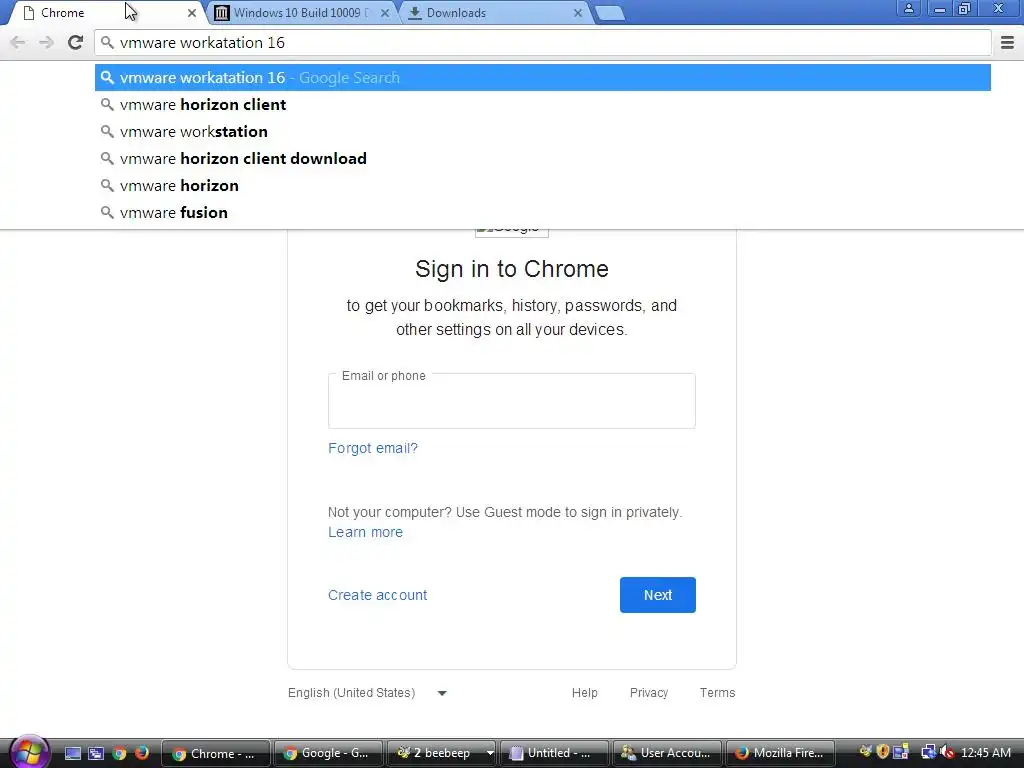The image size is (1024, 768).
Task: Open the Chrome hamburger menu
Action: [x=1007, y=42]
